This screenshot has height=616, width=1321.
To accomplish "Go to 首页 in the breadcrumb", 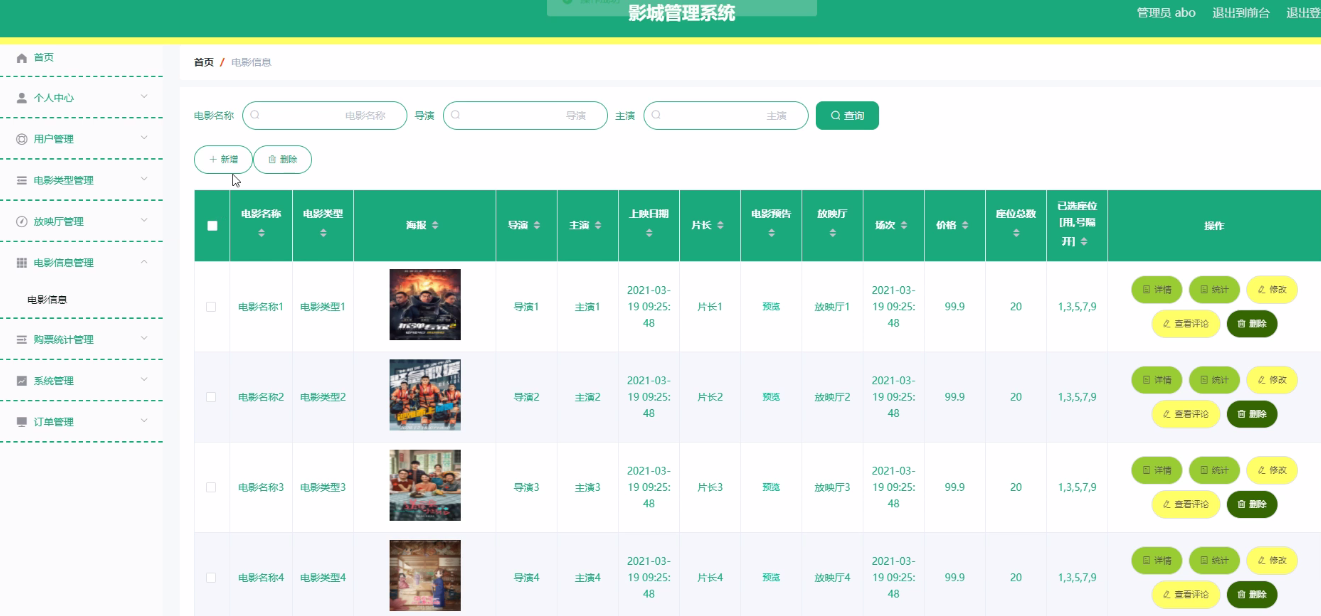I will coord(203,62).
